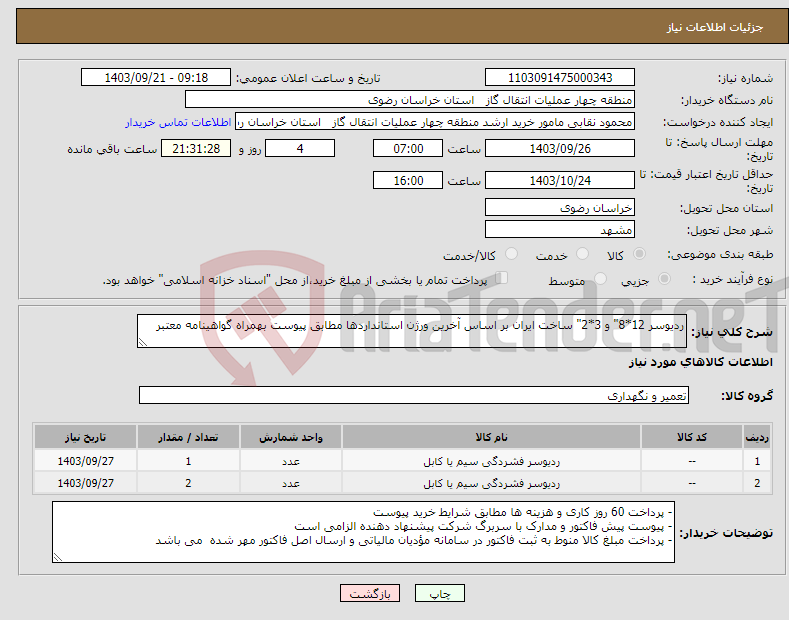This screenshot has height=620, width=789.
Task: Click the price validity time 16:00
Action: point(408,180)
